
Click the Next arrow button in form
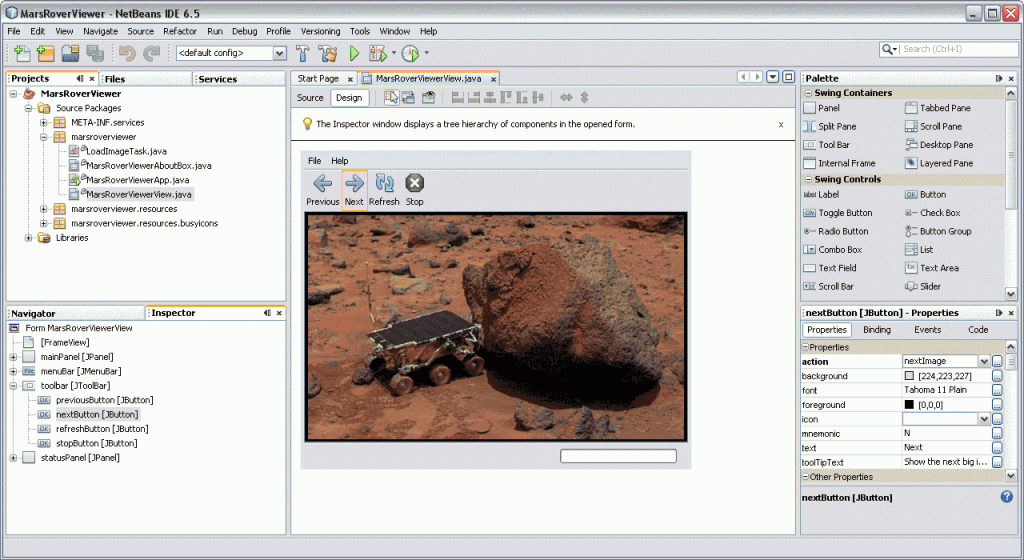(x=354, y=189)
